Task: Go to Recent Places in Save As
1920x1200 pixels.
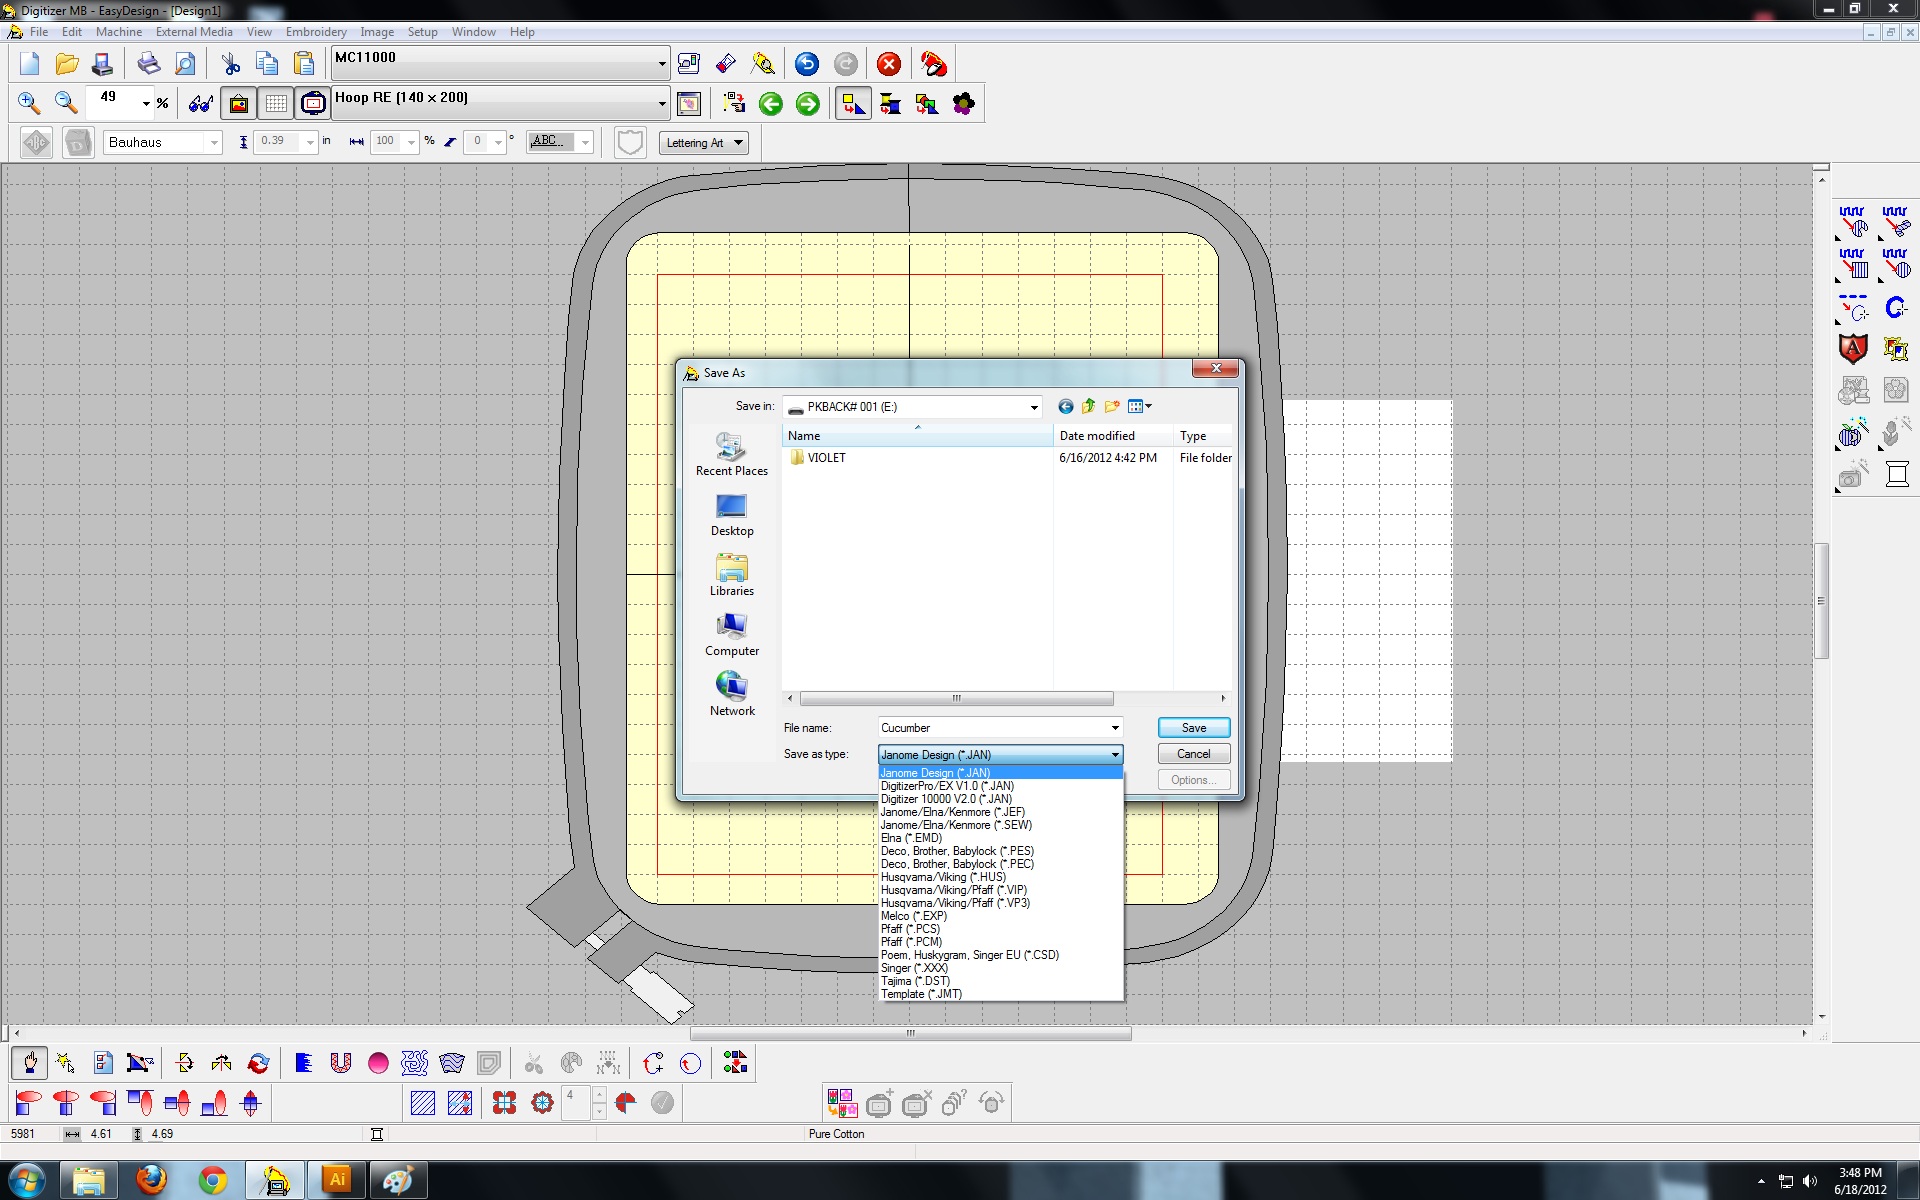Action: pos(732,454)
